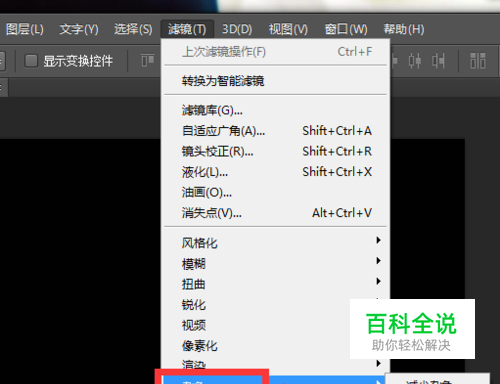This screenshot has width=500, height=384.
Task: Choose 消失点(V)... filter
Action: (275, 213)
